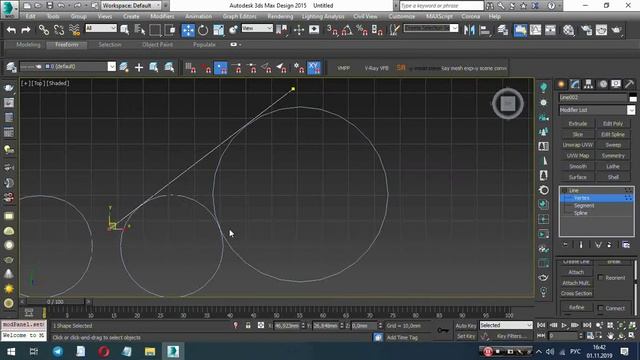Click the Windows Start button
The height and width of the screenshot is (360, 640).
click(11, 351)
